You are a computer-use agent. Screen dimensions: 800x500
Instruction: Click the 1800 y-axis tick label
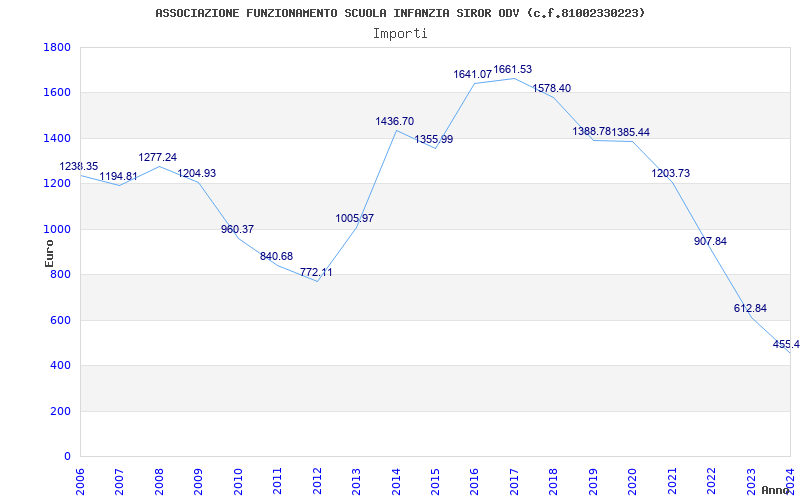(57, 47)
